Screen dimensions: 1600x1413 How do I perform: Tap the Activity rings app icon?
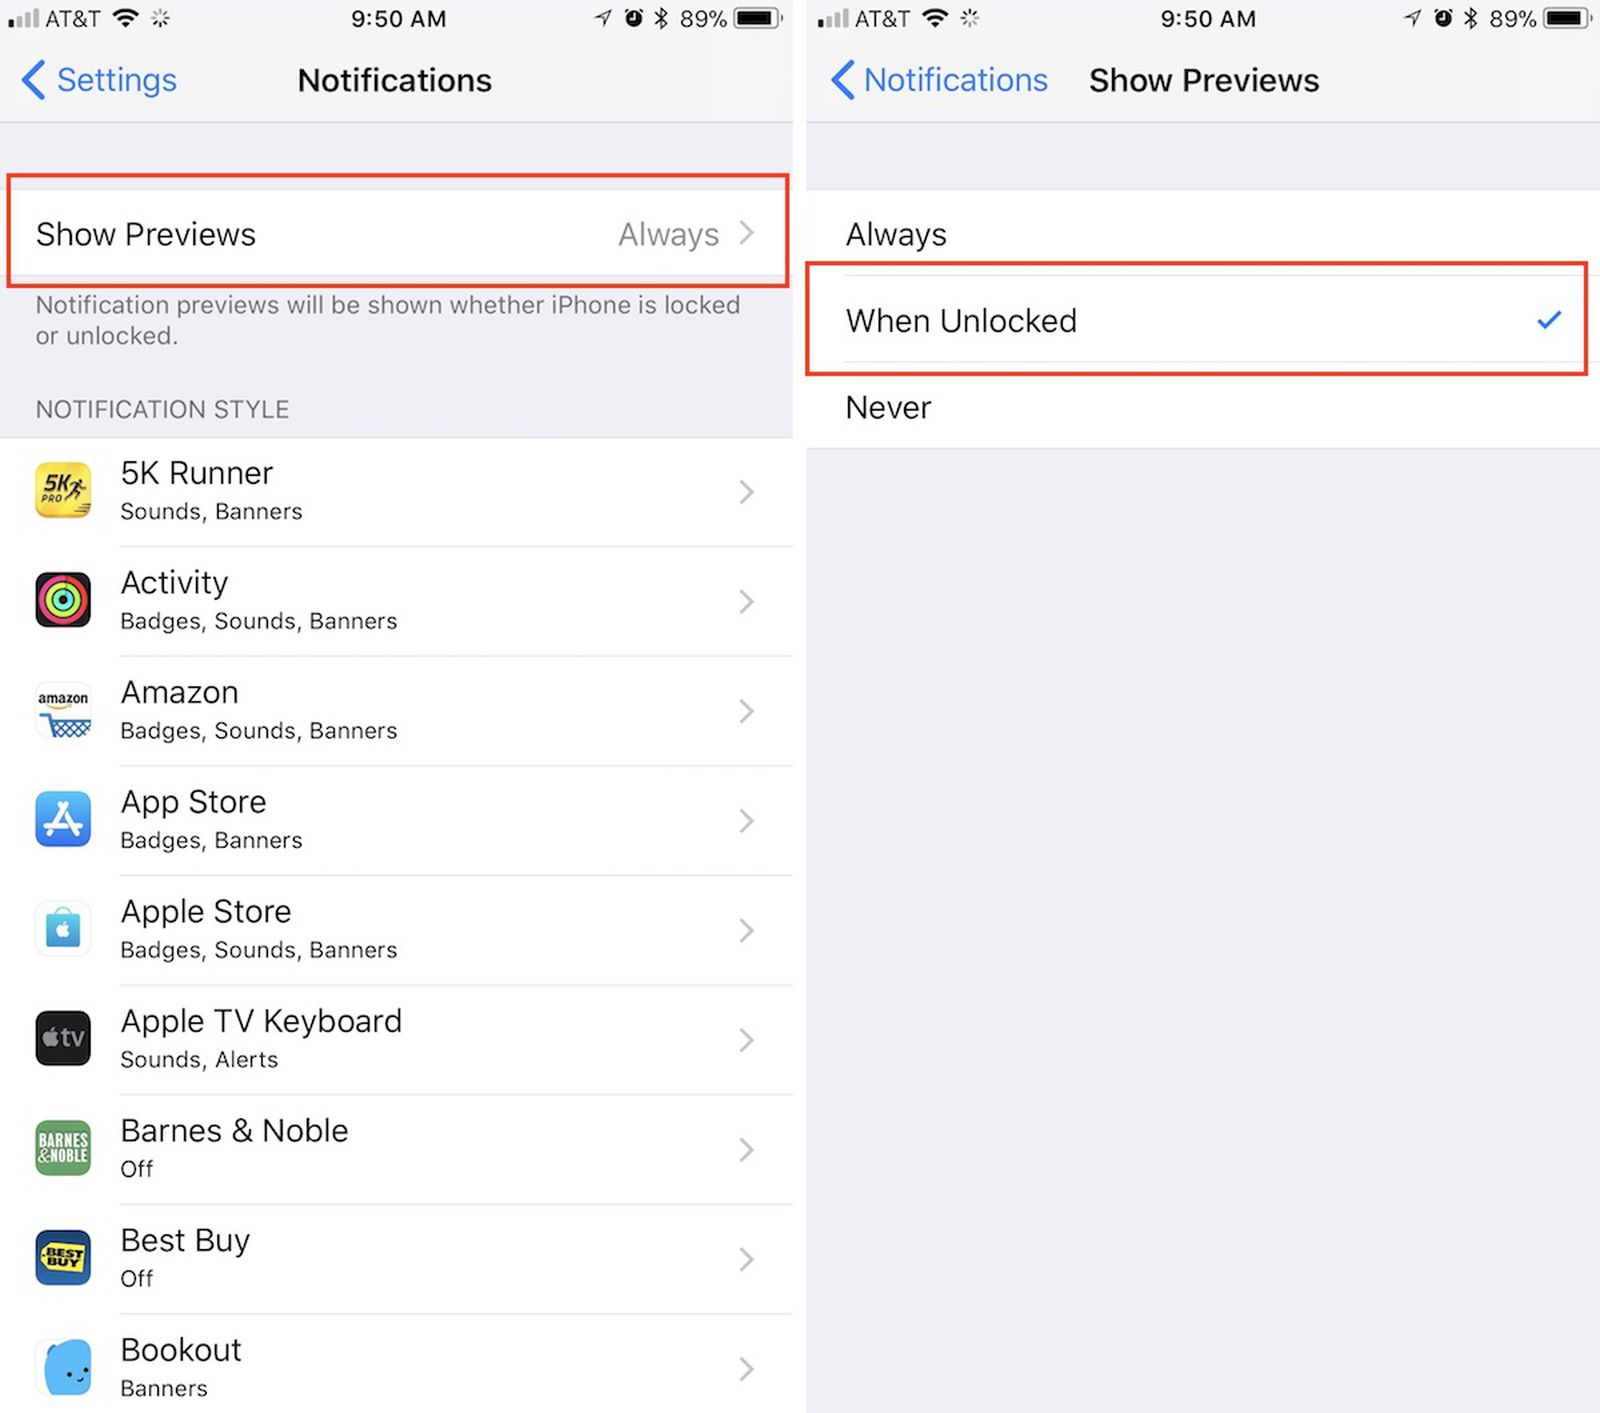[63, 600]
